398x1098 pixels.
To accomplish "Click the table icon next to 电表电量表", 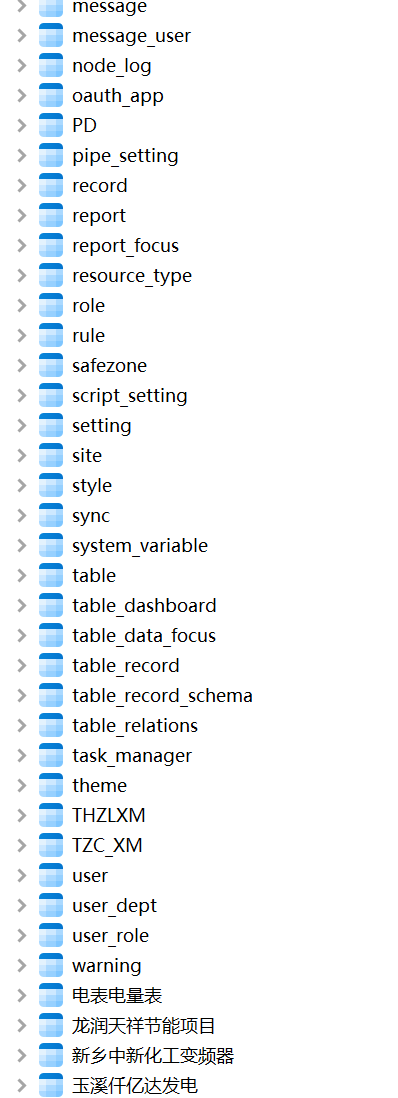I will point(51,996).
